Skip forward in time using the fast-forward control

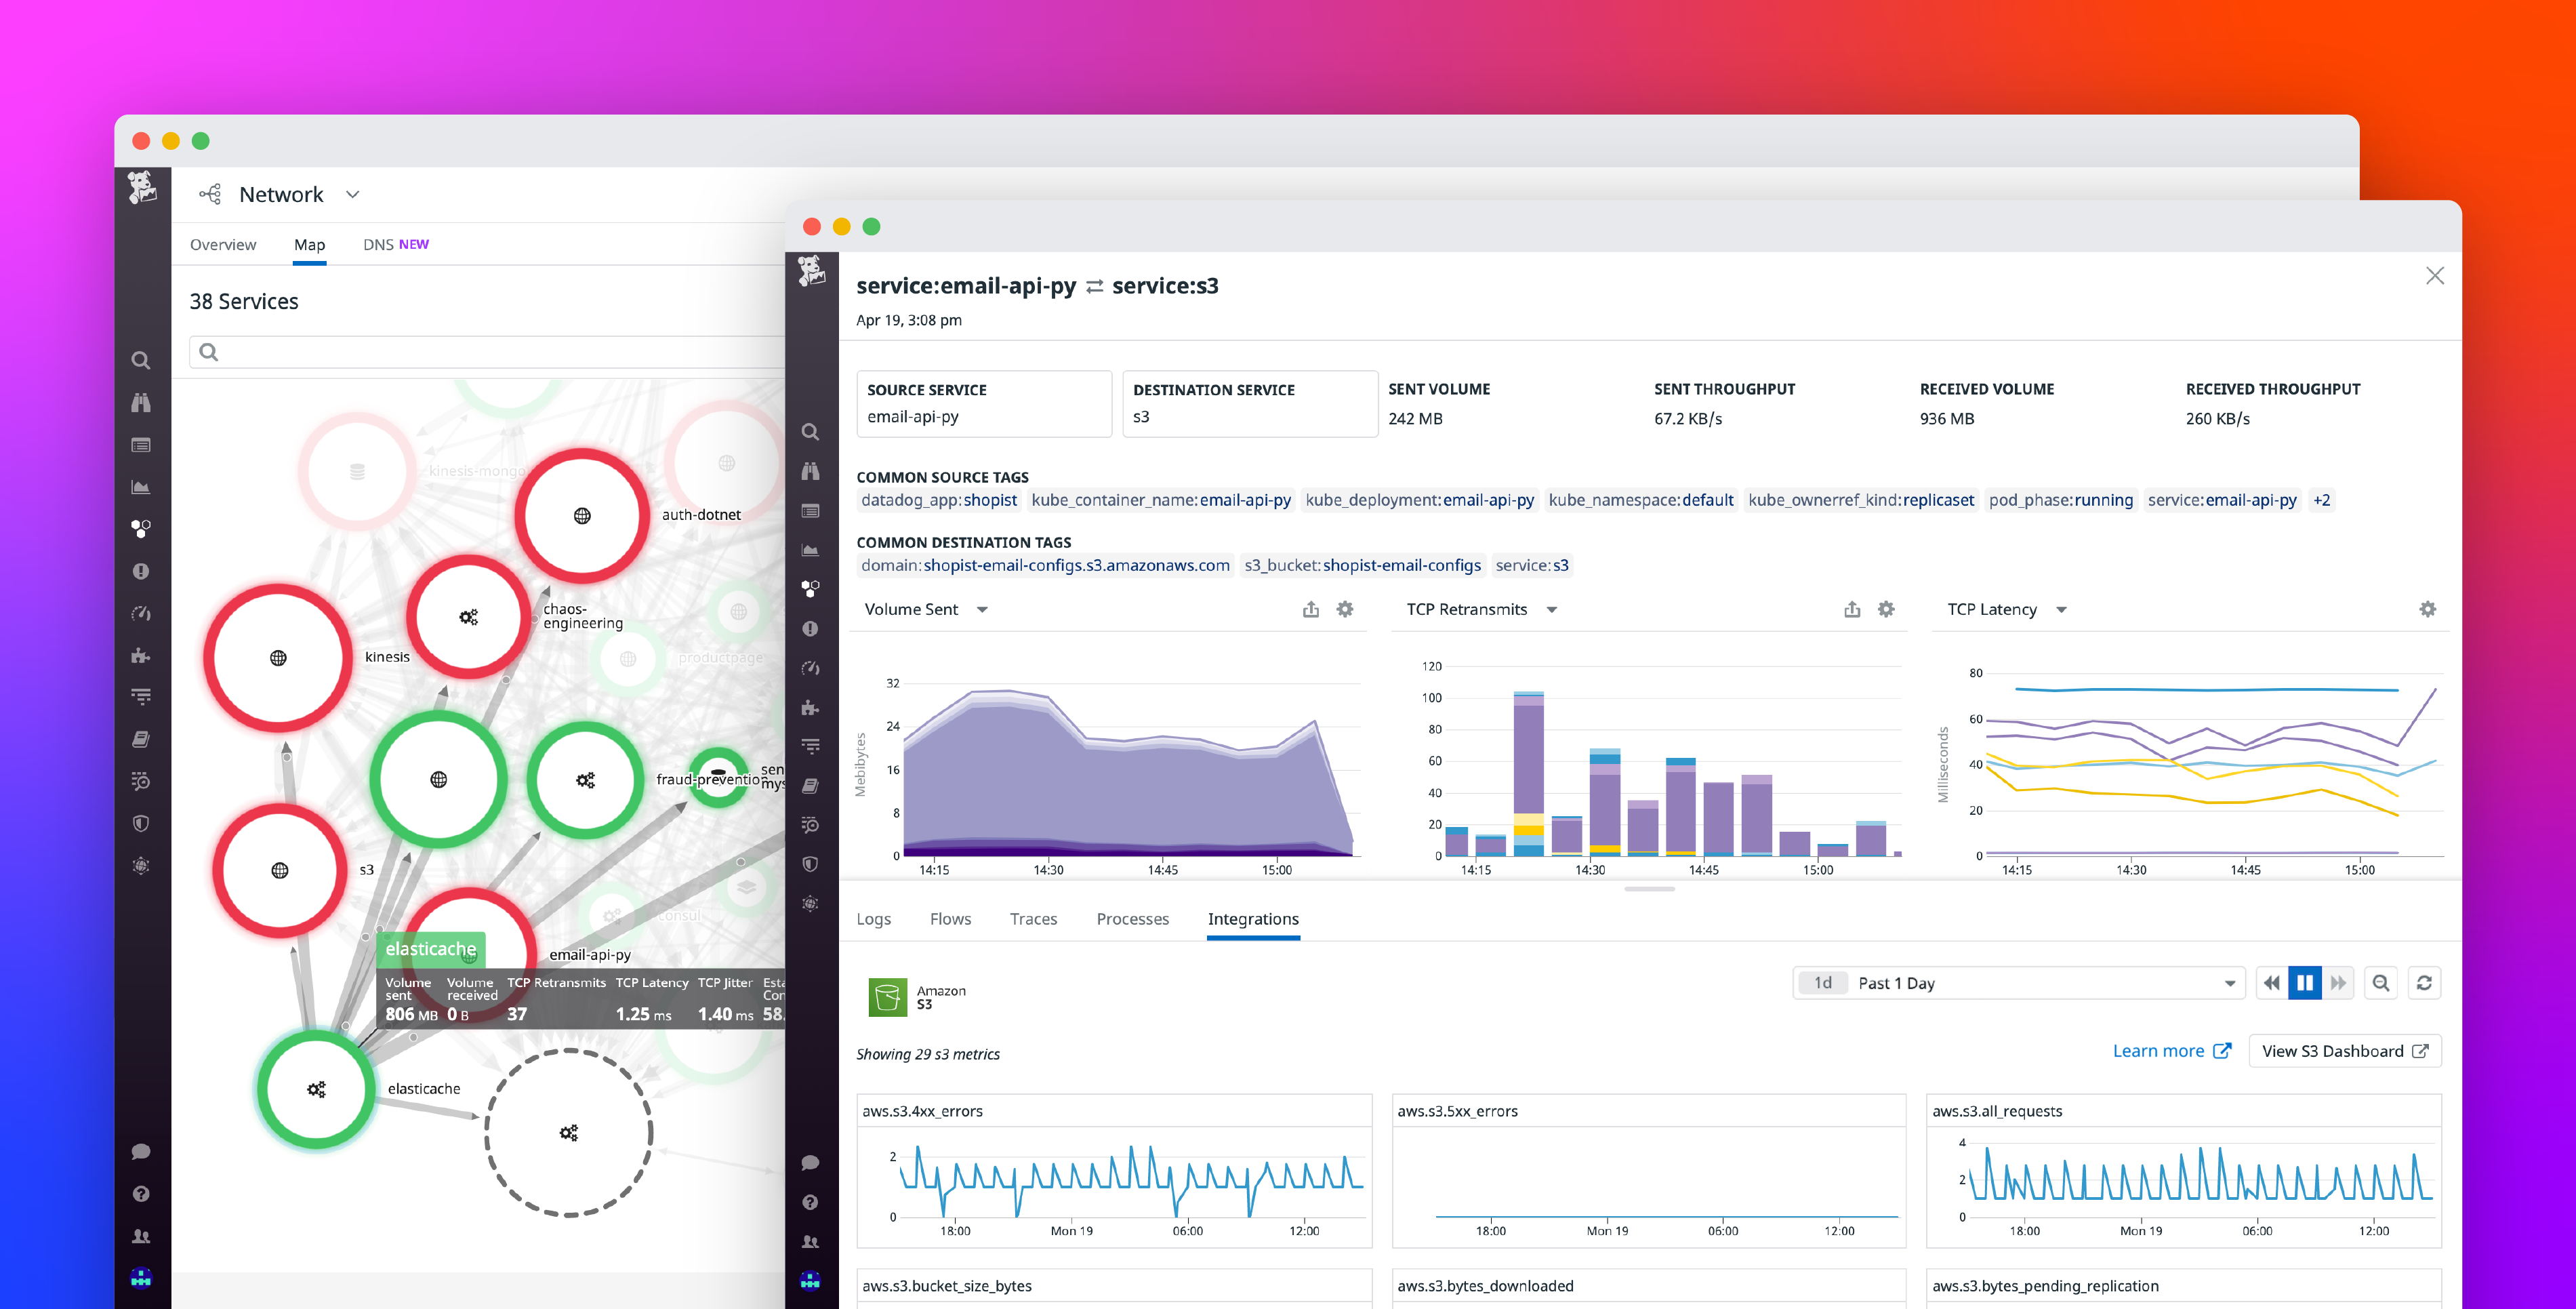[2339, 983]
